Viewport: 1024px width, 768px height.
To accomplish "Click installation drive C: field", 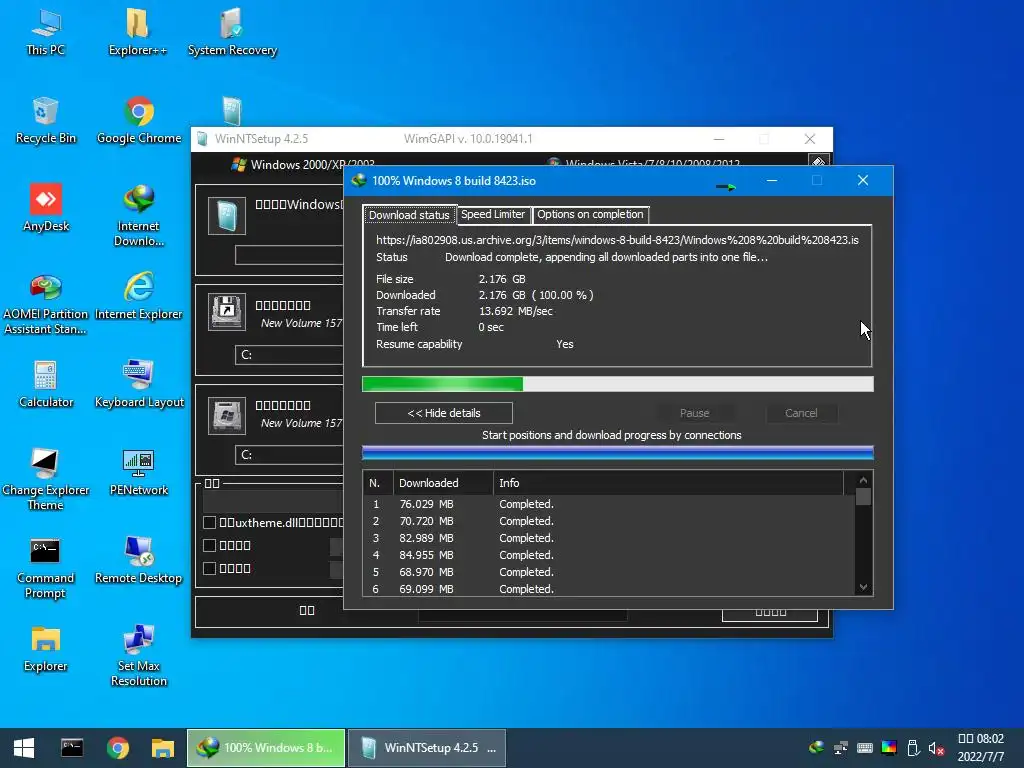I will point(289,455).
